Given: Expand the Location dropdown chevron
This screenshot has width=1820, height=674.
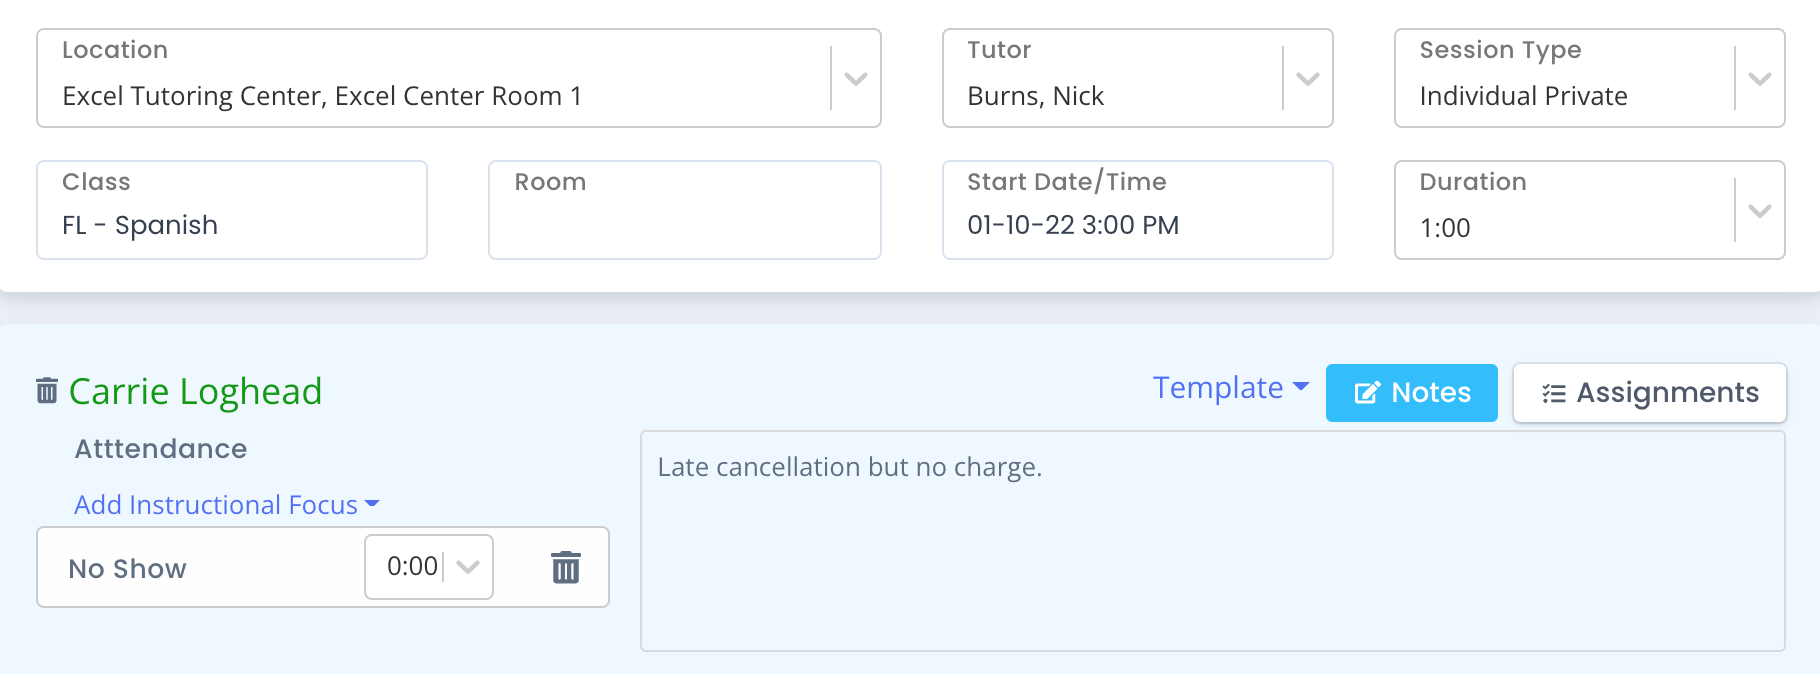Looking at the screenshot, I should click(855, 78).
